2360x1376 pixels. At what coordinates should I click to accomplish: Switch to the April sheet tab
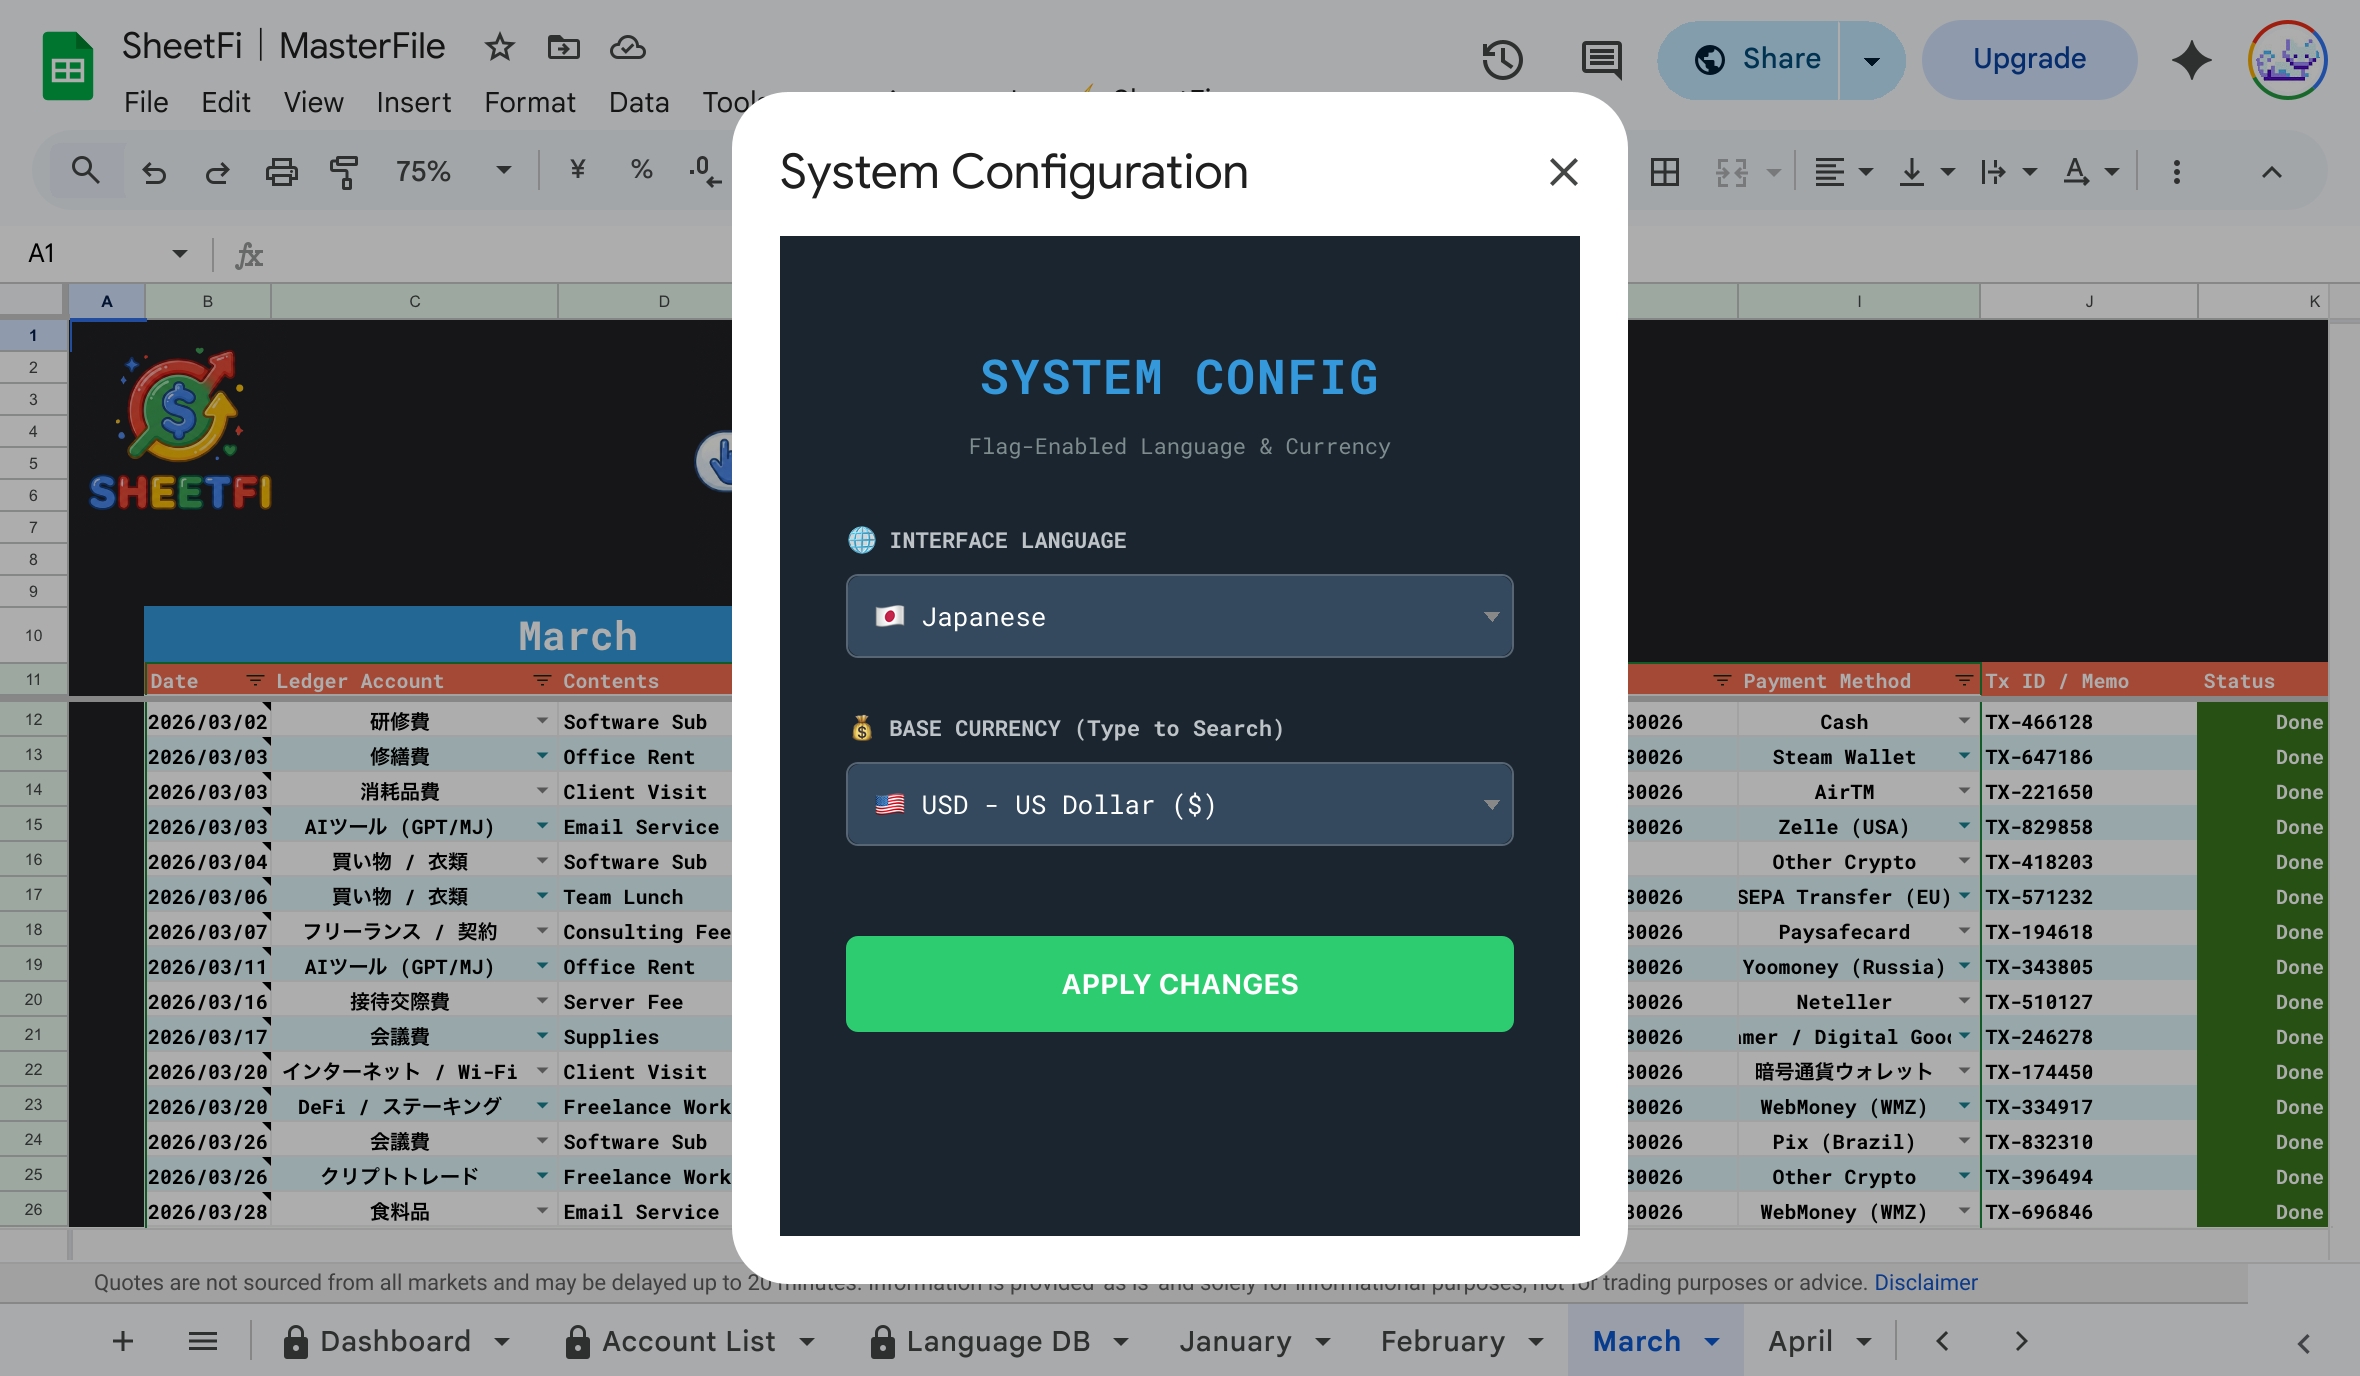point(1800,1341)
